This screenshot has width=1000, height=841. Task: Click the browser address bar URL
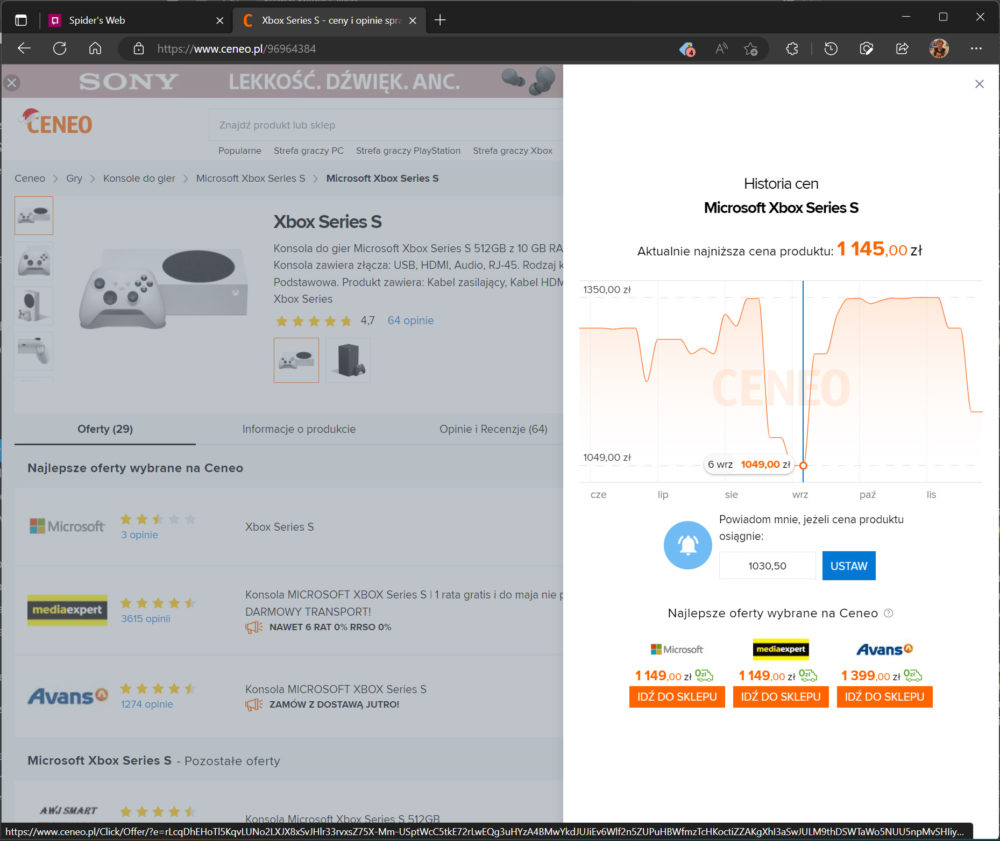(237, 49)
